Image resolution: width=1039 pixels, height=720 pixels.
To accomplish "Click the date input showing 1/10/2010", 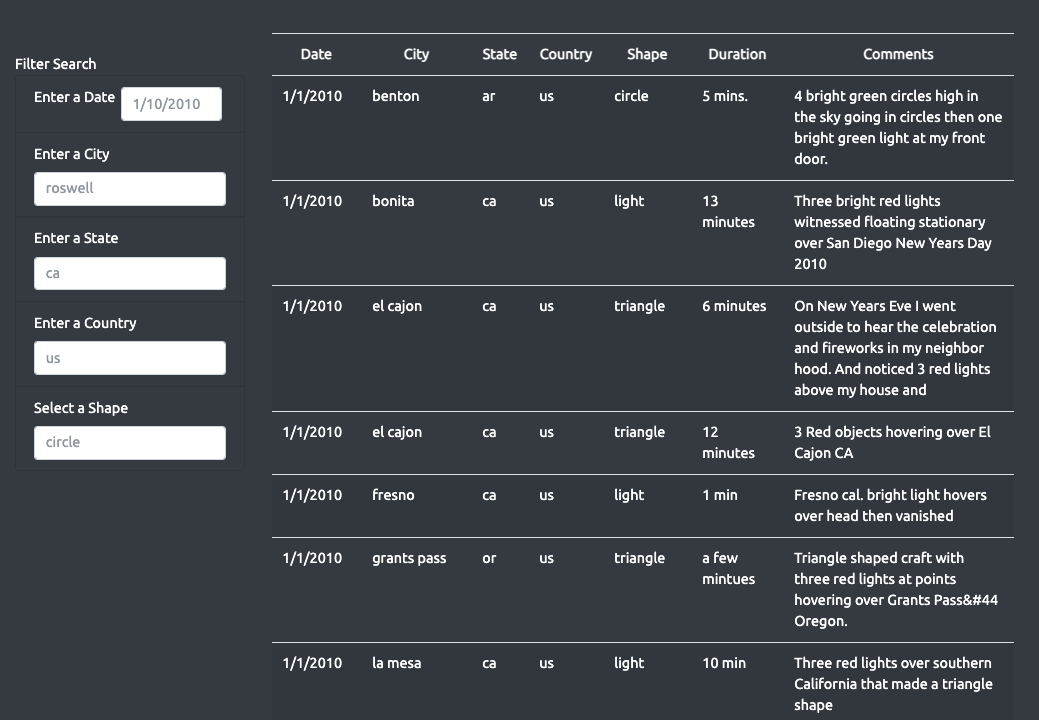I will click(171, 104).
